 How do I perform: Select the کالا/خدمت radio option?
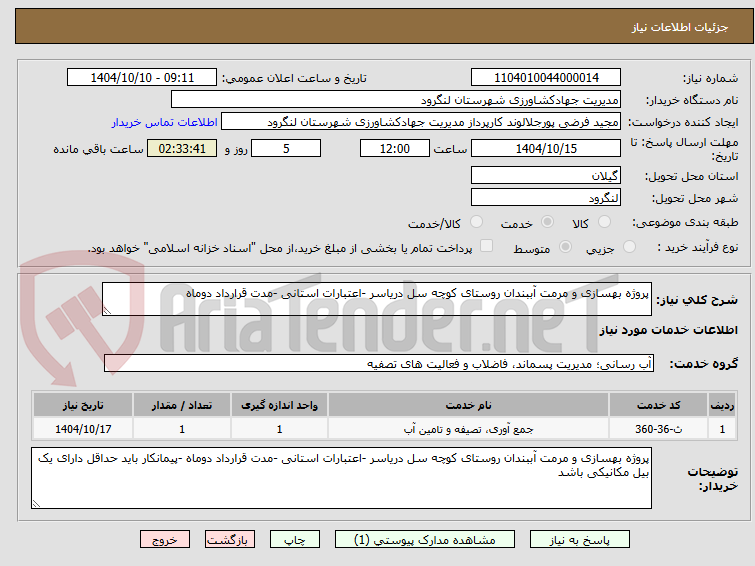coord(476,222)
